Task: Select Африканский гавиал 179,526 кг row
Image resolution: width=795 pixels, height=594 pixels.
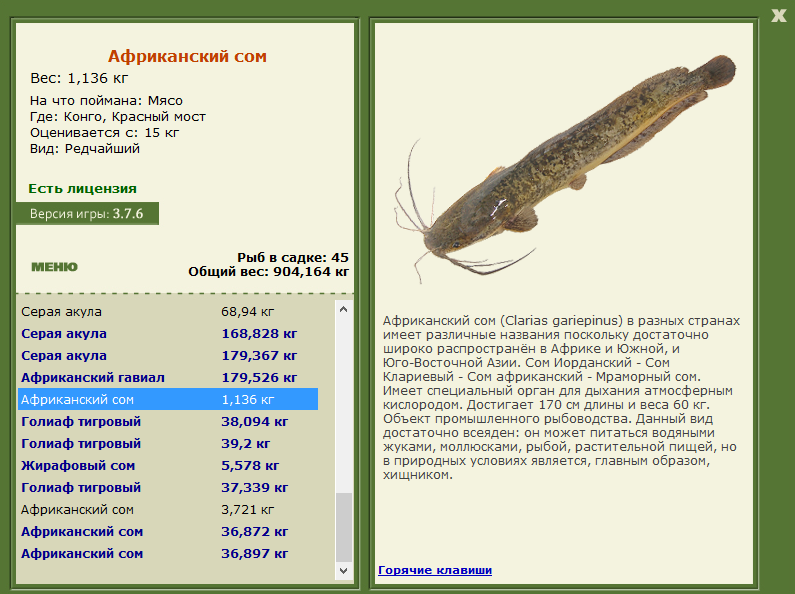Action: tap(168, 378)
